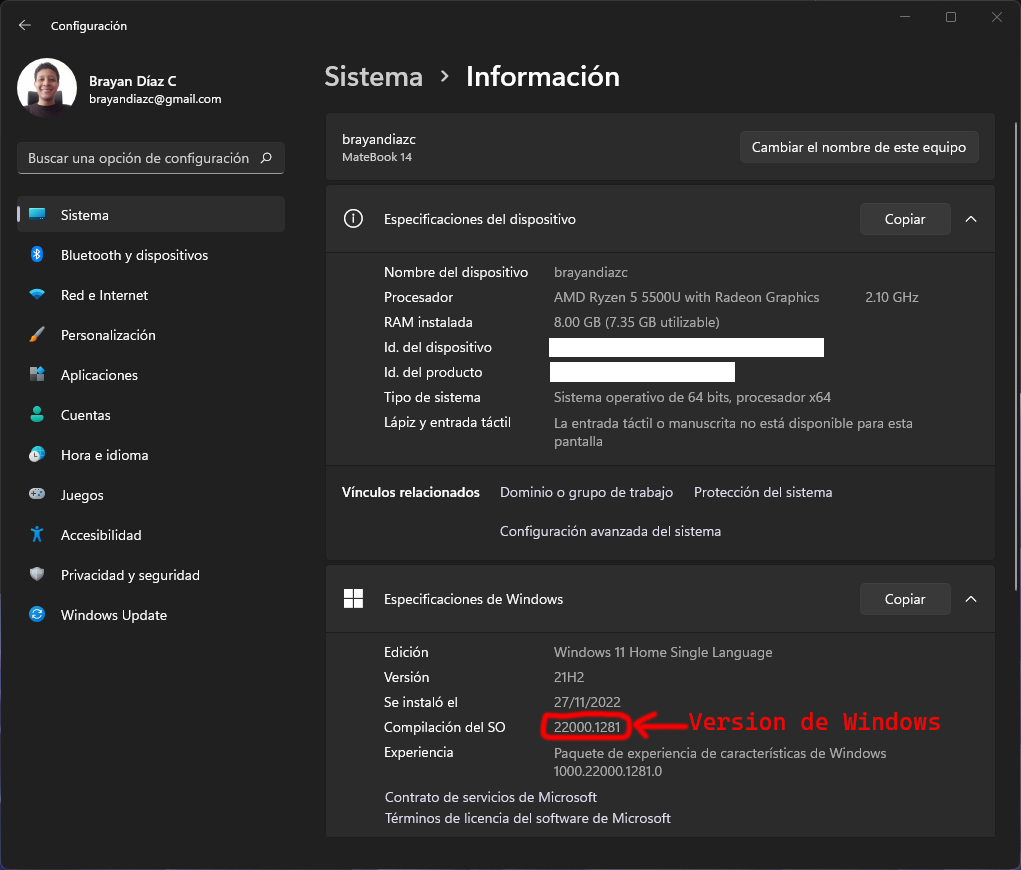Select Cuentas in the sidebar
Viewport: 1021px width, 870px height.
tap(150, 414)
